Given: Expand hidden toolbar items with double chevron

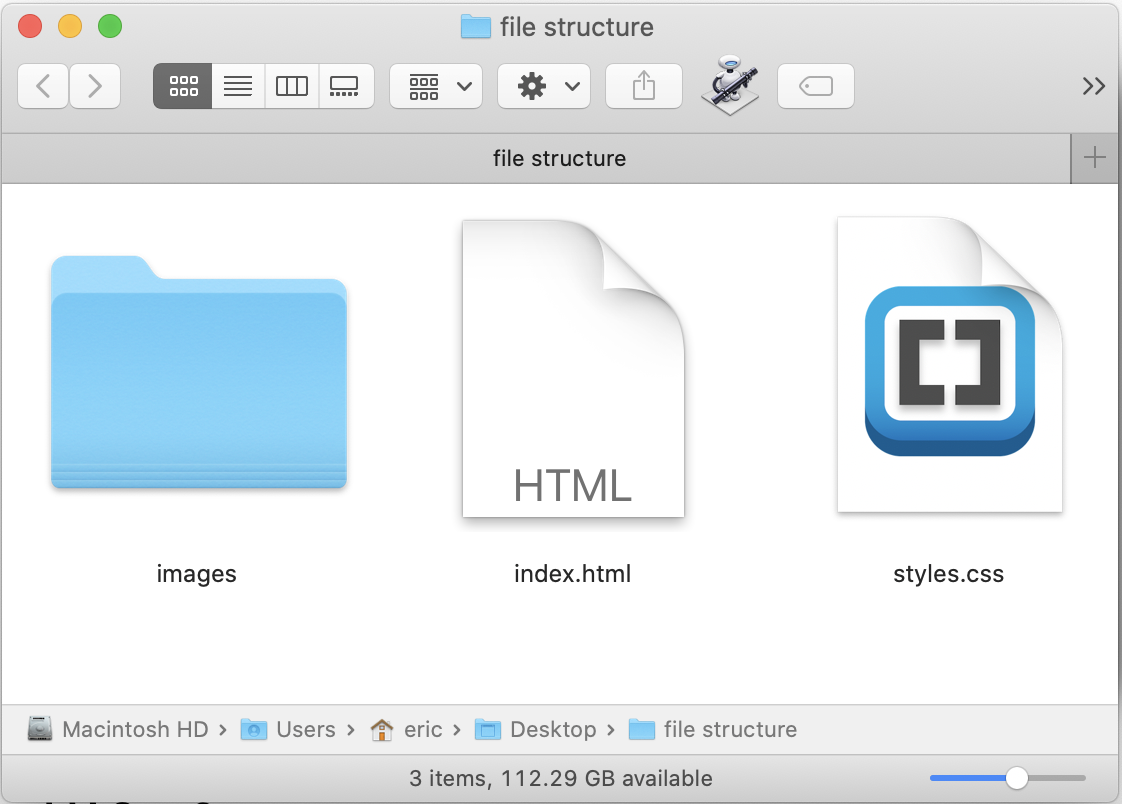Looking at the screenshot, I should click(x=1093, y=87).
